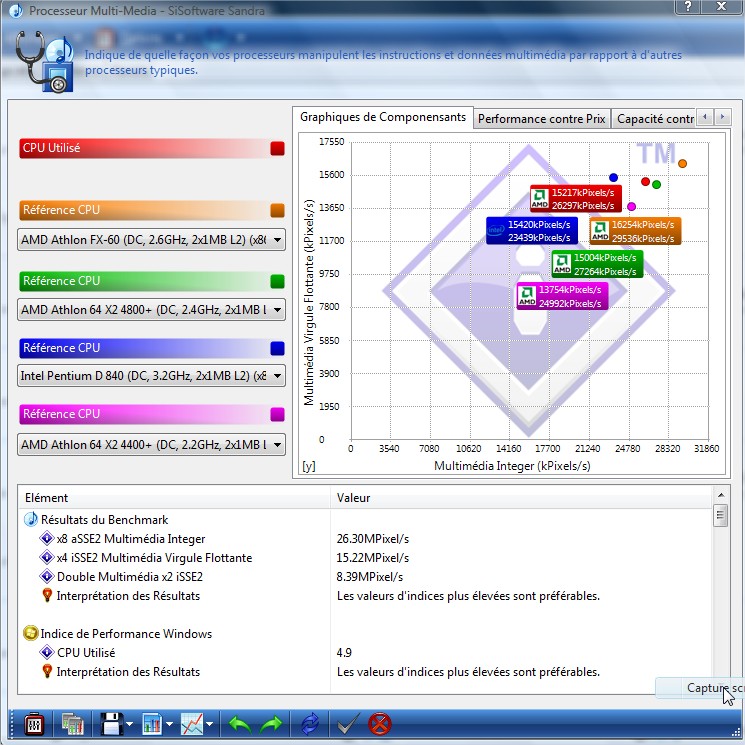Click the Valeur column header

point(521,497)
